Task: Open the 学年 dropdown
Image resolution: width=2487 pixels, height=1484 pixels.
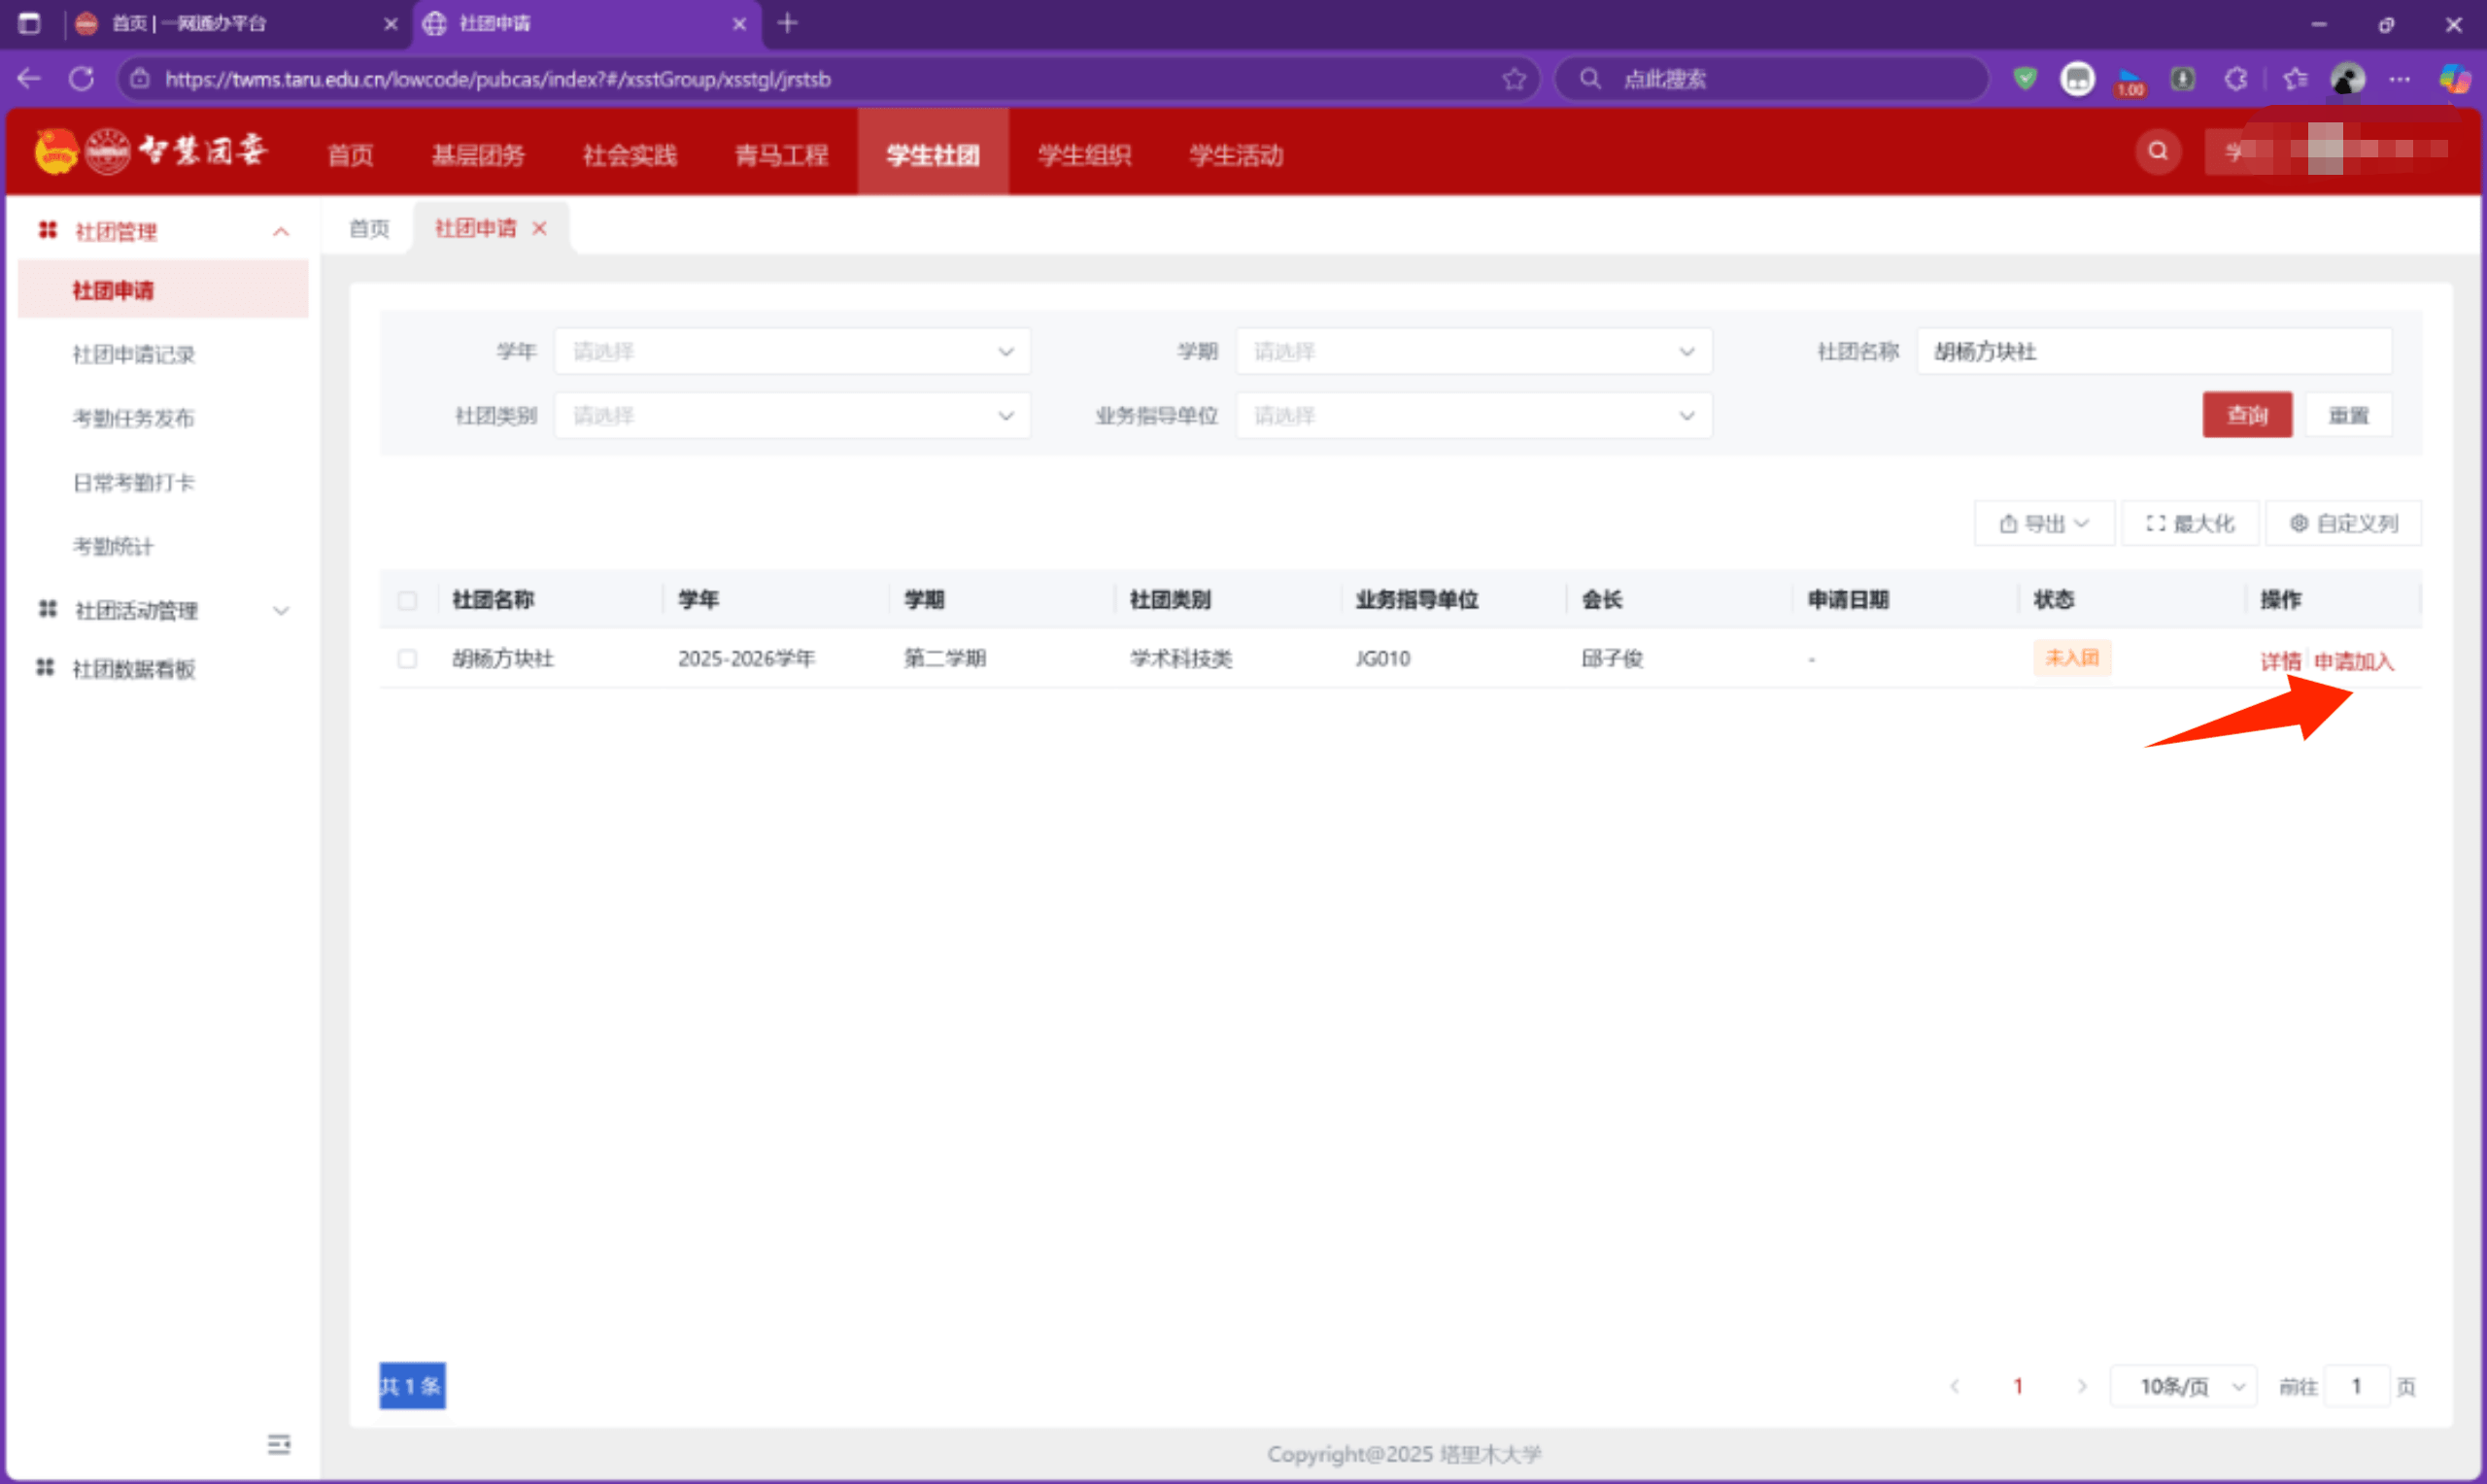Action: (x=791, y=352)
